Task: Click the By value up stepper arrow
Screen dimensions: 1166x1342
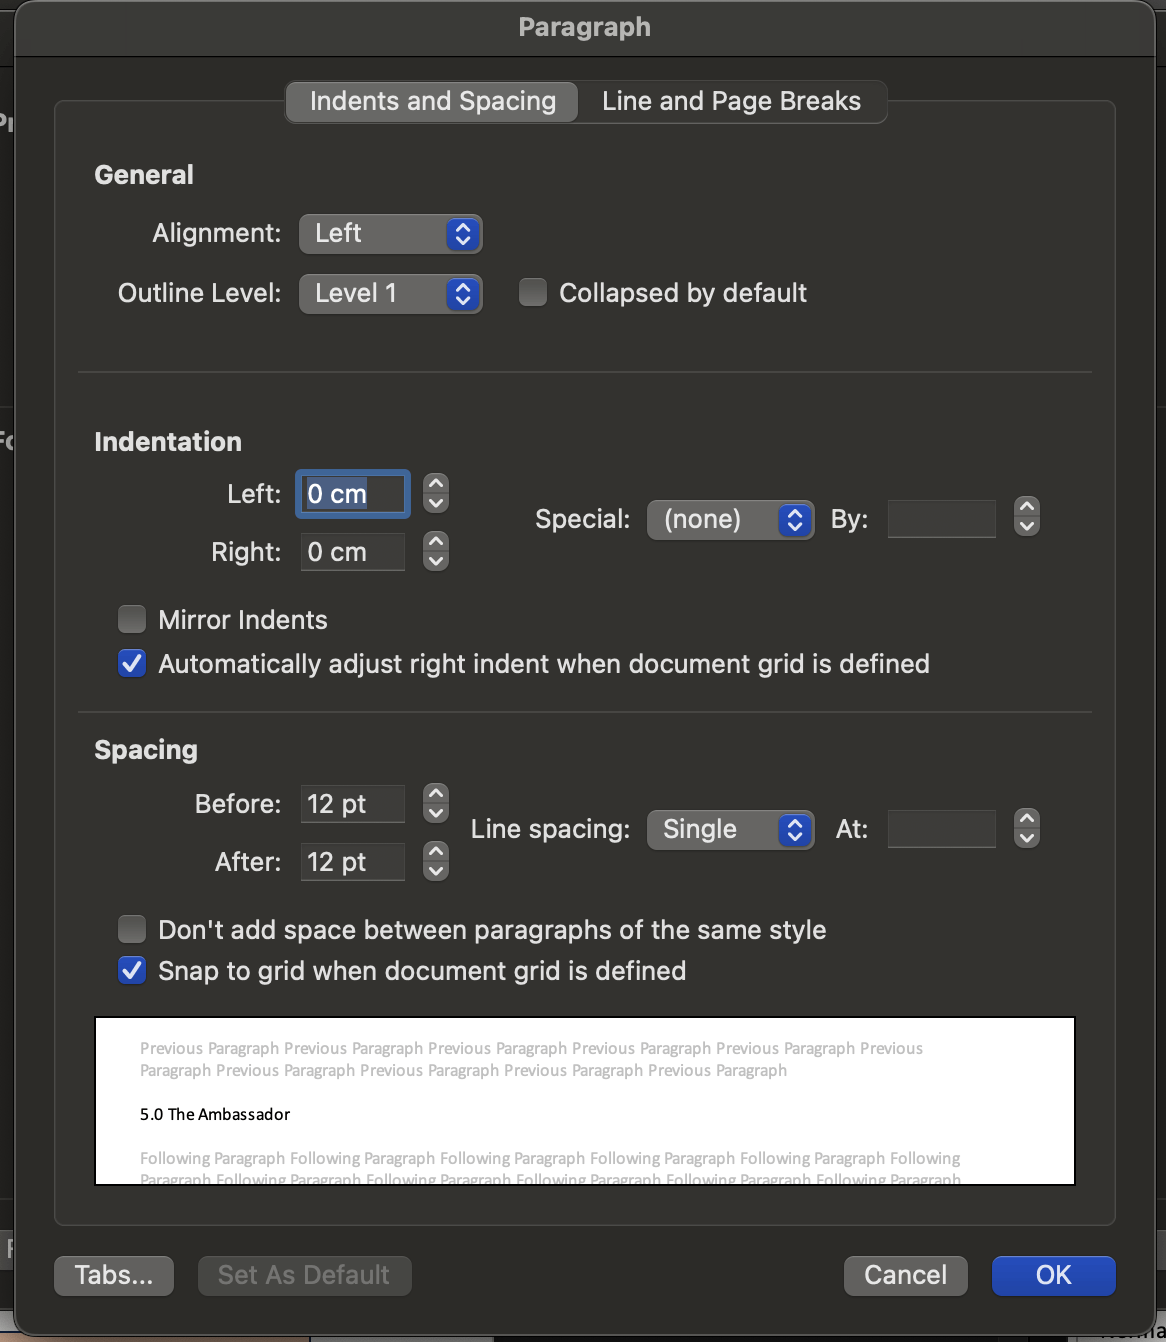Action: point(1027,507)
